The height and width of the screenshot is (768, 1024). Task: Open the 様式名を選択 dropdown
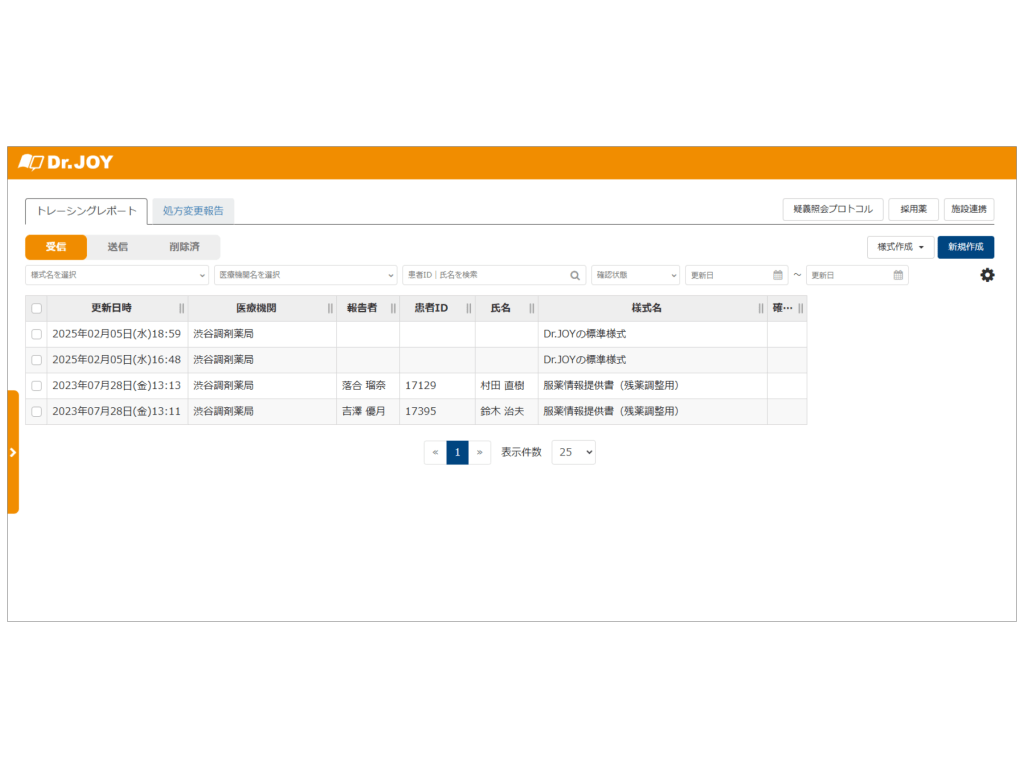tap(117, 275)
